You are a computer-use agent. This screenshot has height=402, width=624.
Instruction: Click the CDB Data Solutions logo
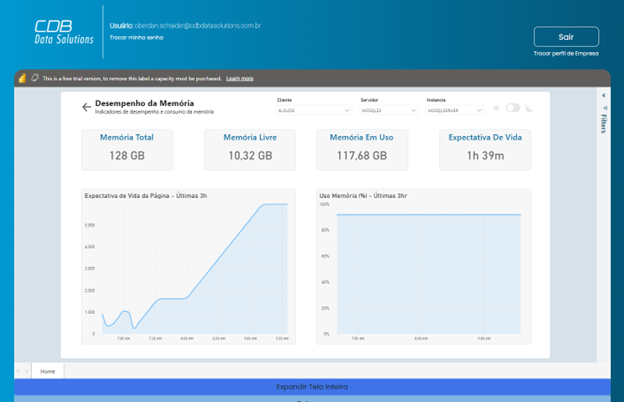(64, 32)
